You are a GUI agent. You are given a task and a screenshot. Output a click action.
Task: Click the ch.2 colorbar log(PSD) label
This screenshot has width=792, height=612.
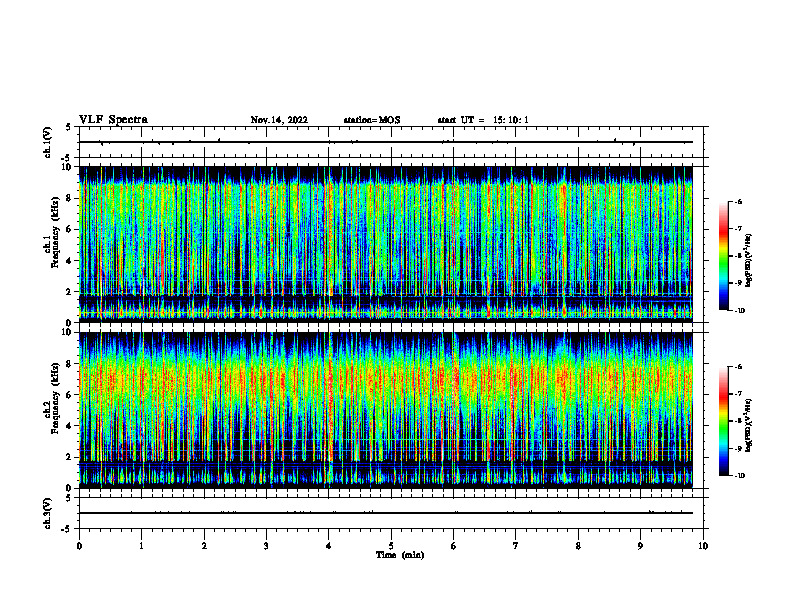749,425
